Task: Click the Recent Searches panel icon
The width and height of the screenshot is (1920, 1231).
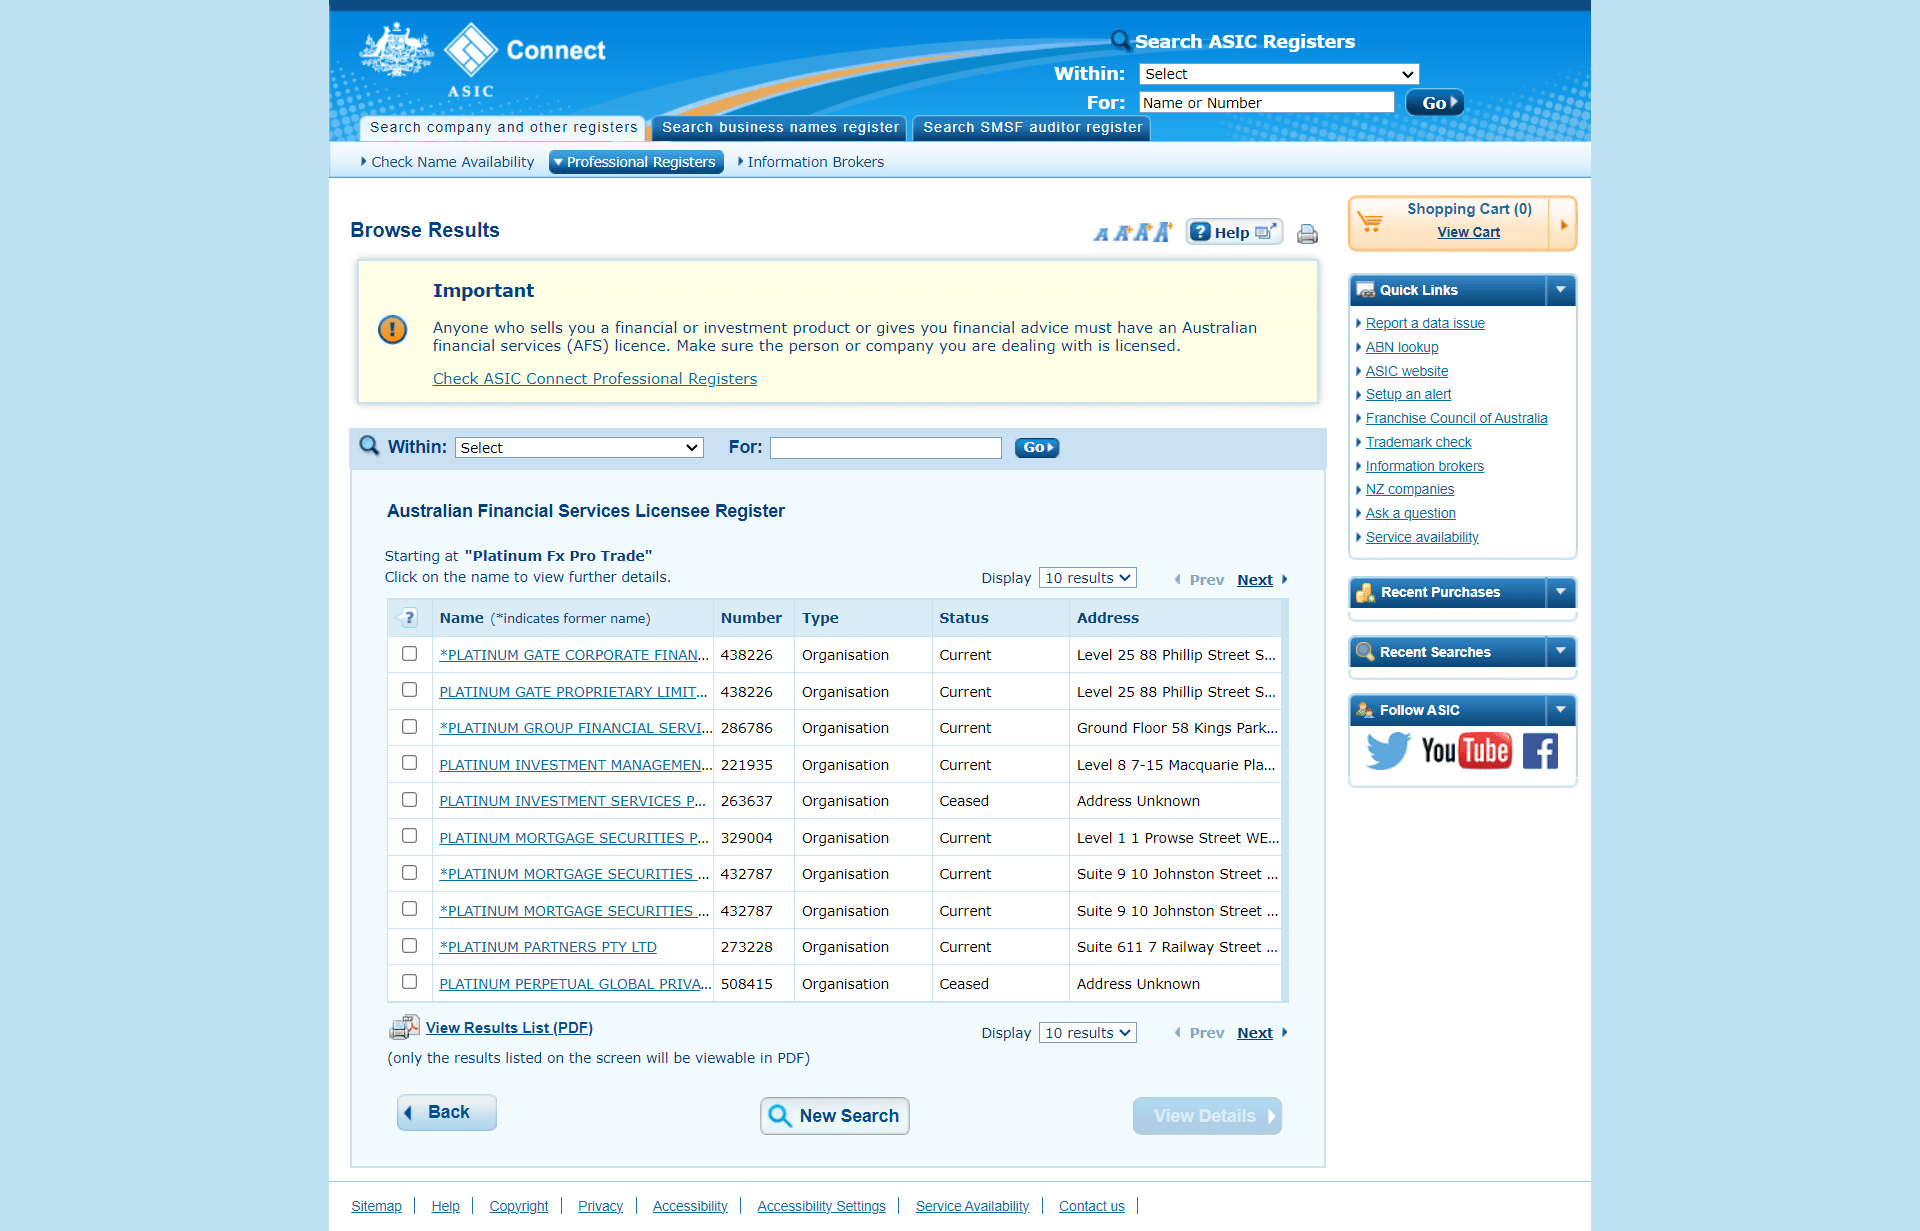Action: point(1365,652)
